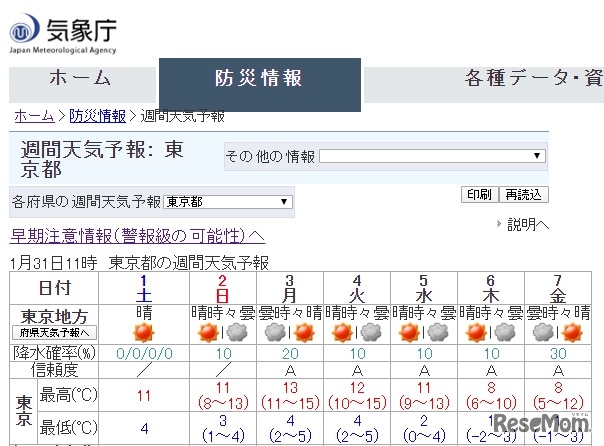The width and height of the screenshot is (604, 446).
Task: Click the 1月31日11時 東京都の週間天気予報 caption
Action: (139, 263)
